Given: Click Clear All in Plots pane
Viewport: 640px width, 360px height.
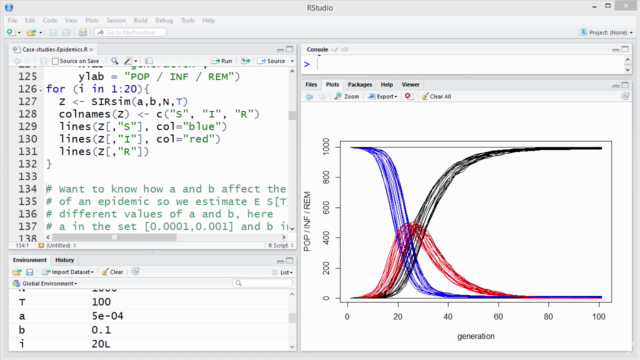Looking at the screenshot, I should (436, 96).
